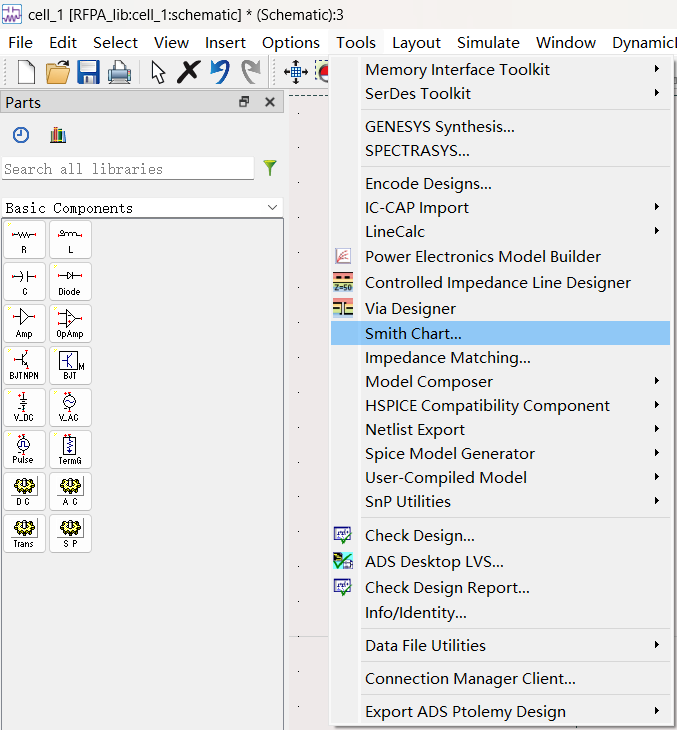Save the design with the floppy disk icon
The width and height of the screenshot is (677, 730).
(88, 72)
